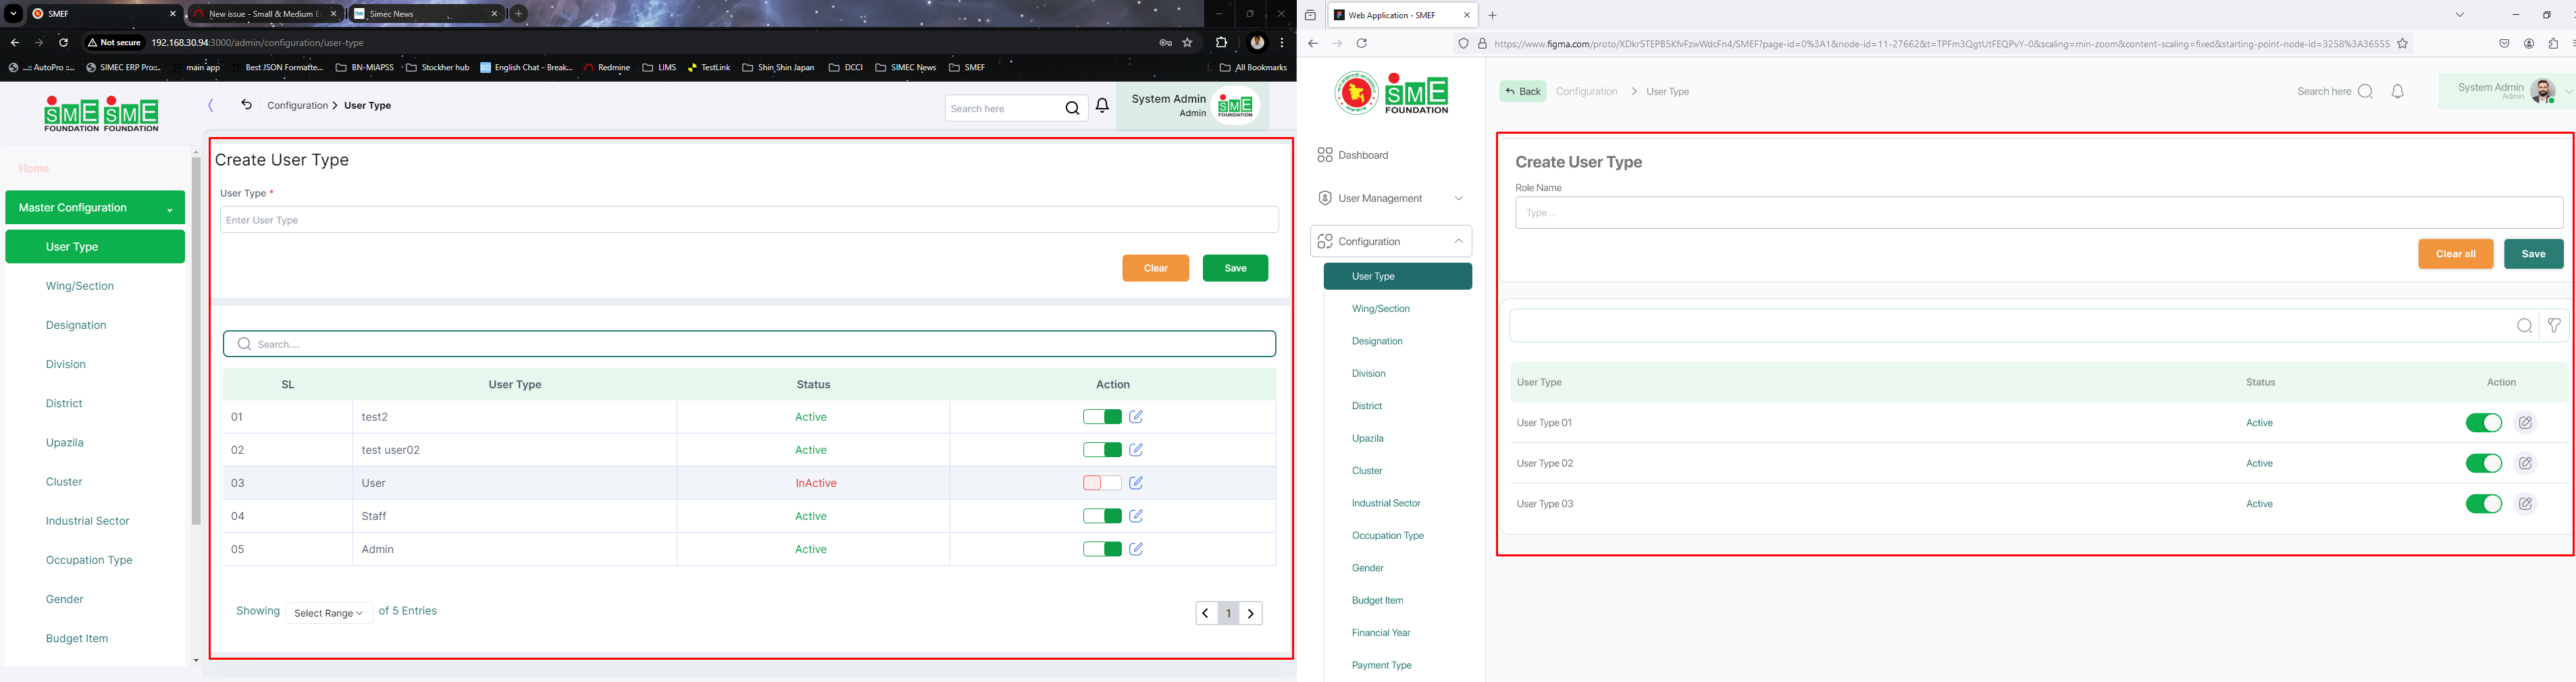Click edit icon for User Type 02 in Figma
Image resolution: width=2576 pixels, height=682 pixels.
pos(2525,463)
